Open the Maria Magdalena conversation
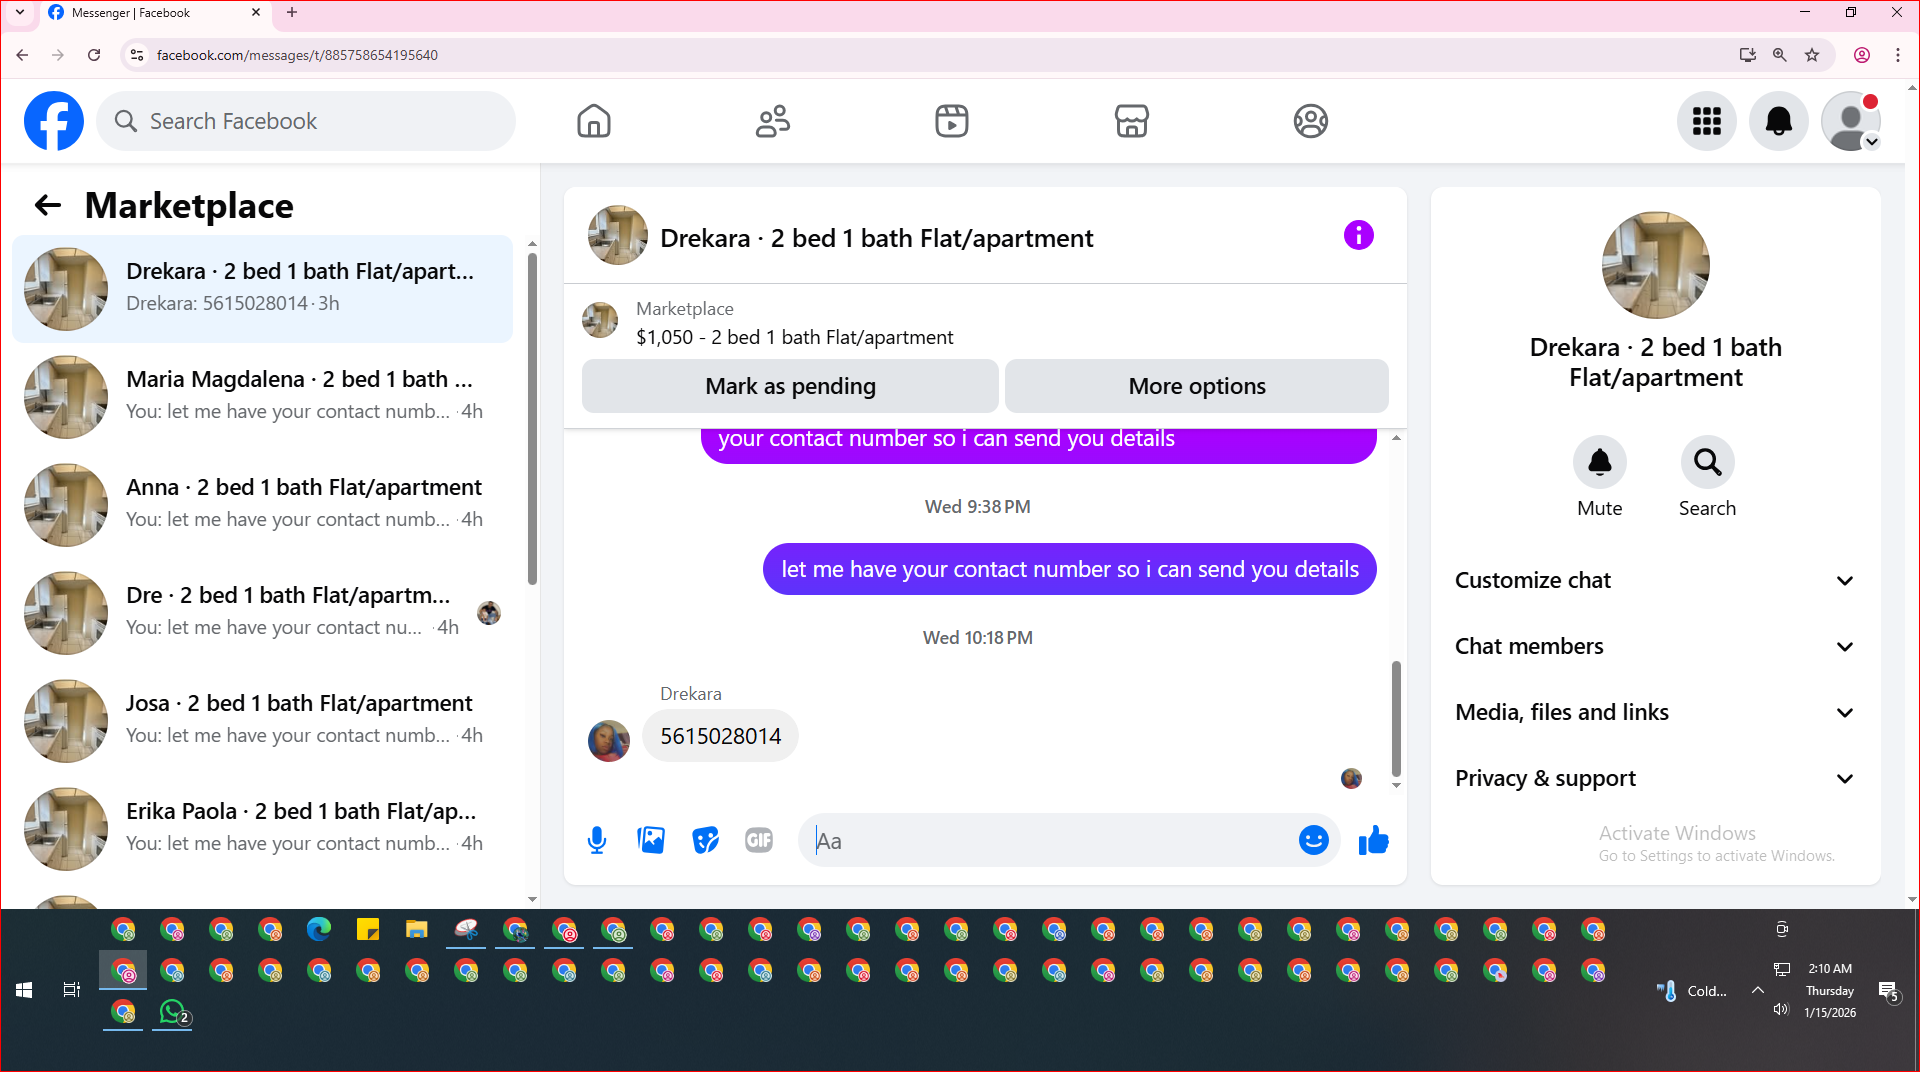 (x=263, y=397)
